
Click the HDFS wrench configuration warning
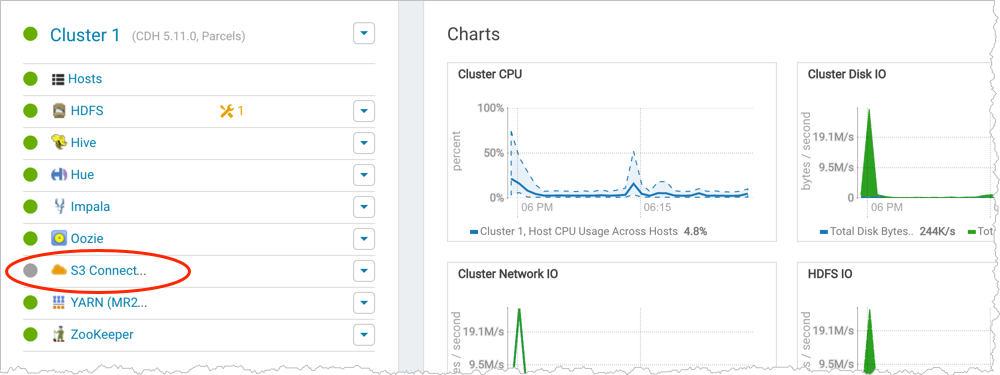(x=232, y=111)
